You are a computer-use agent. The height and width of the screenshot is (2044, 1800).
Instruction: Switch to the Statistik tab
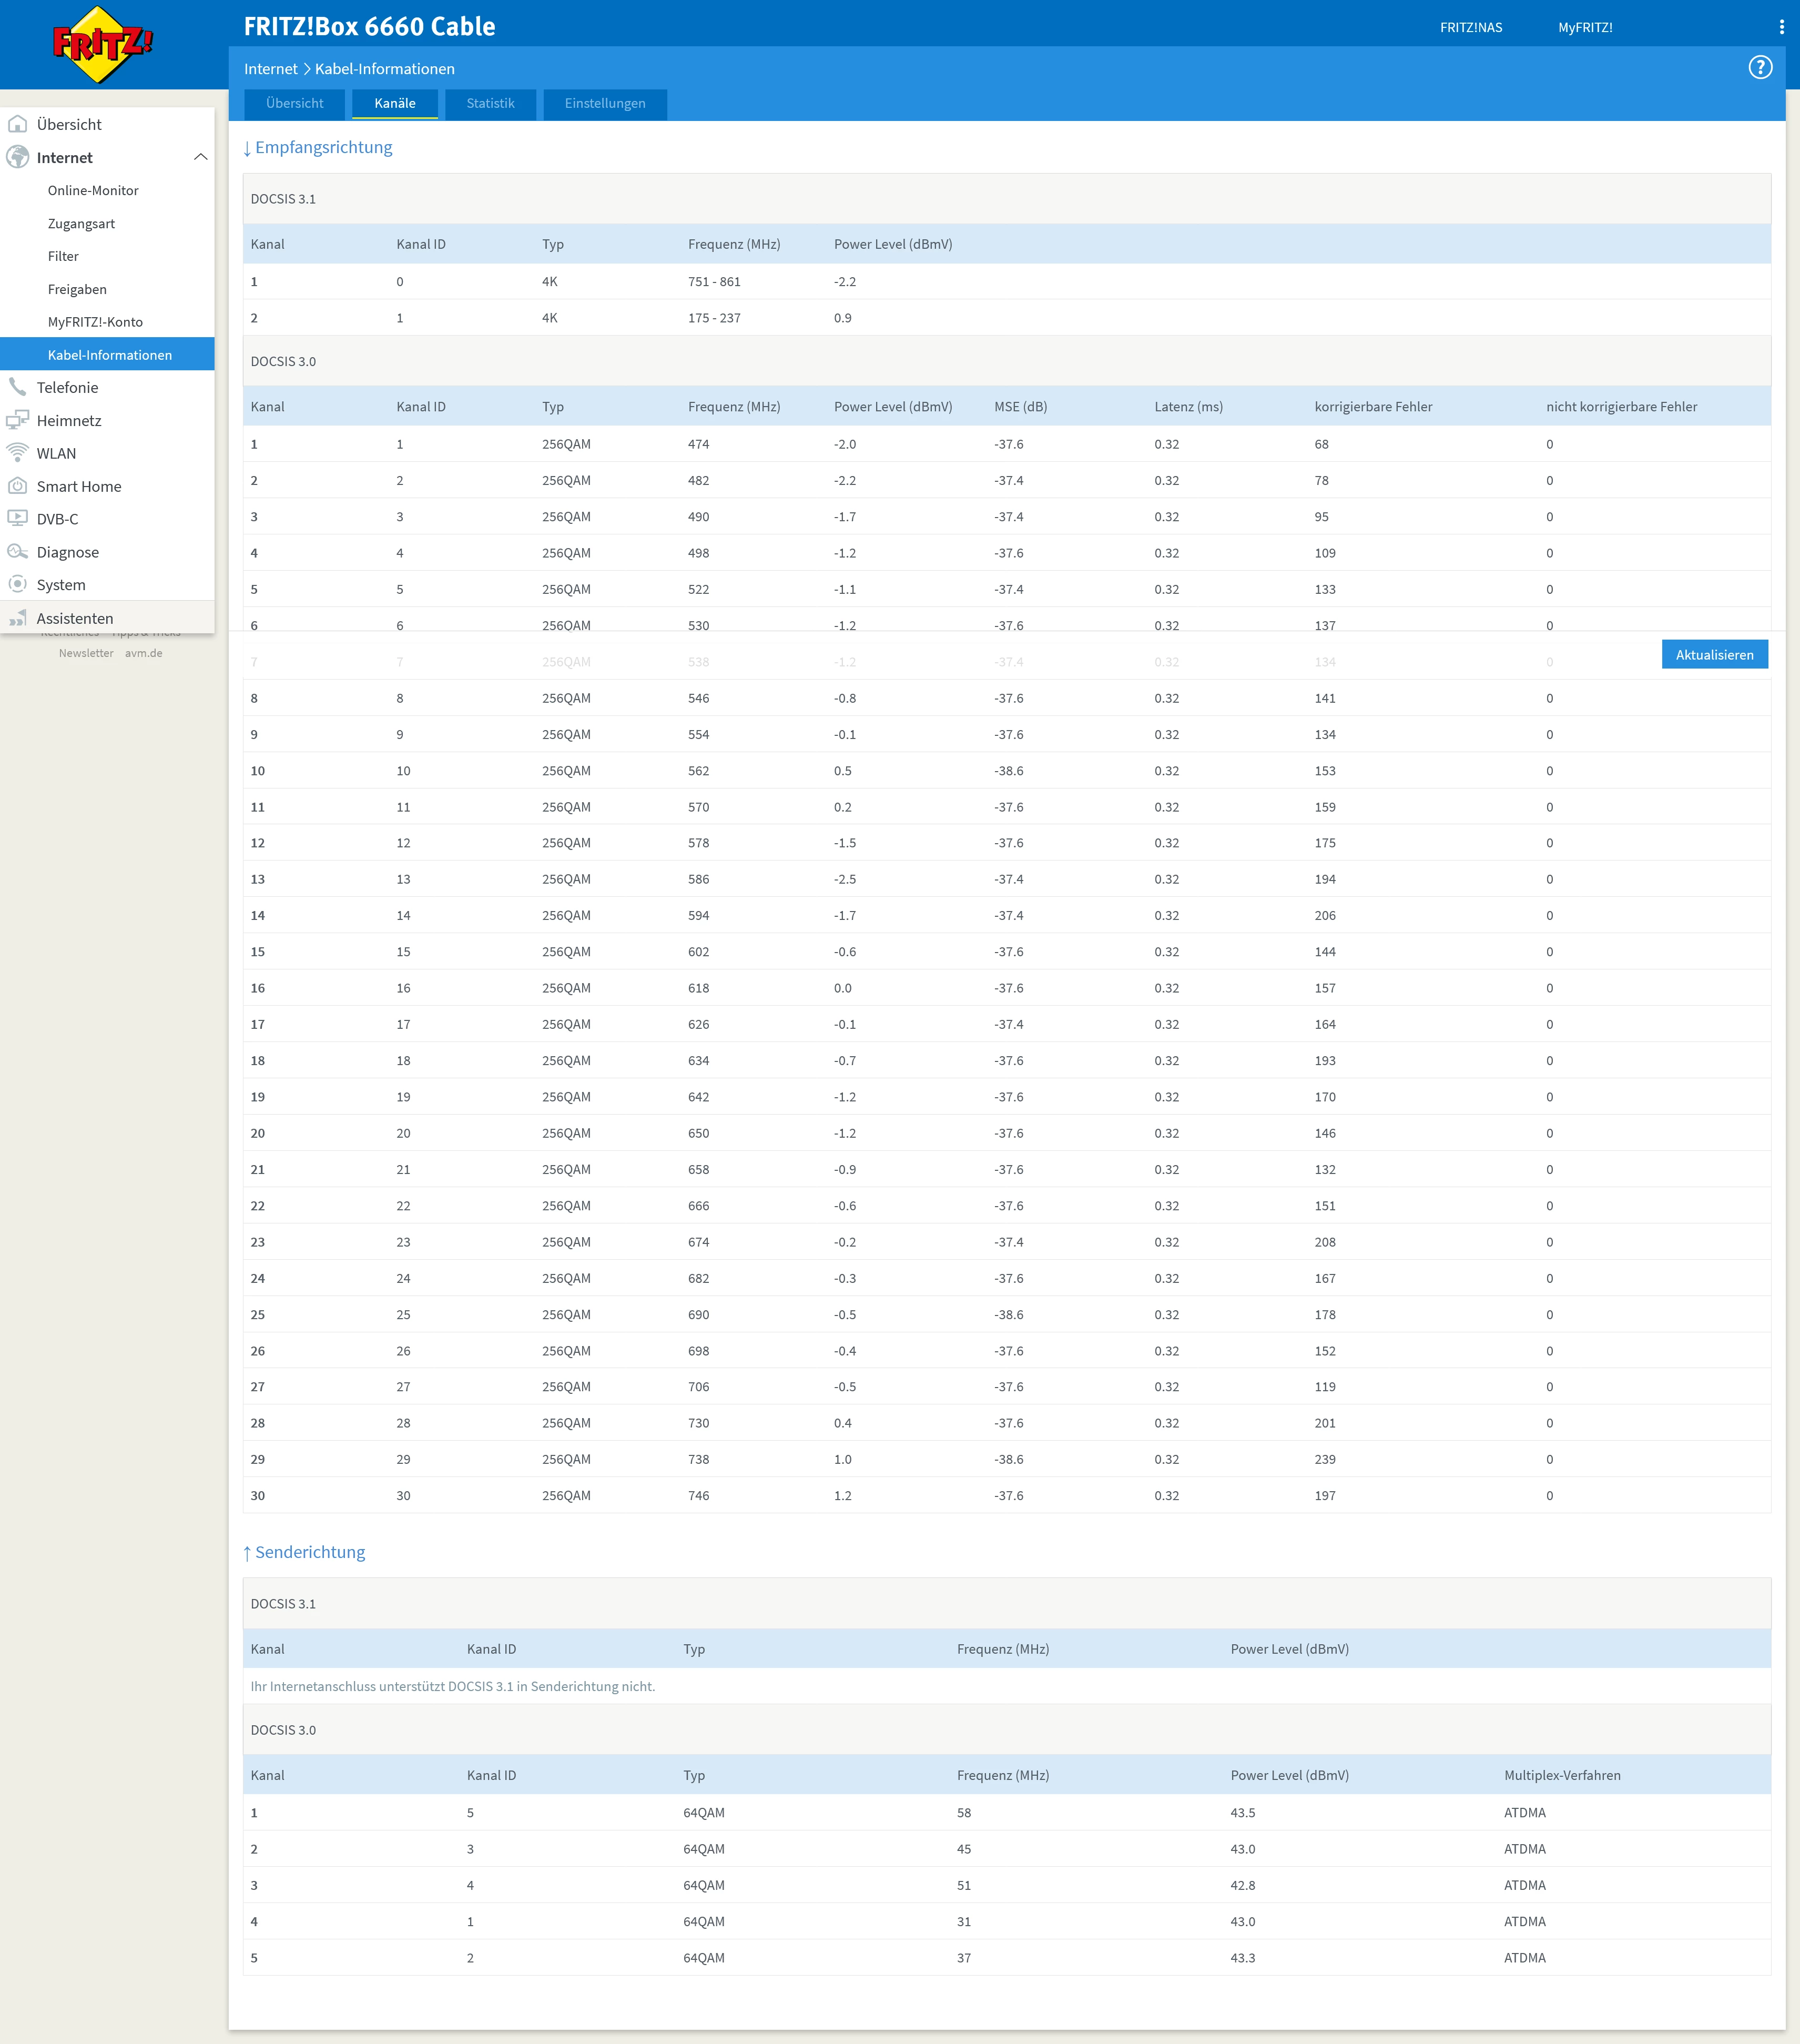coord(490,103)
